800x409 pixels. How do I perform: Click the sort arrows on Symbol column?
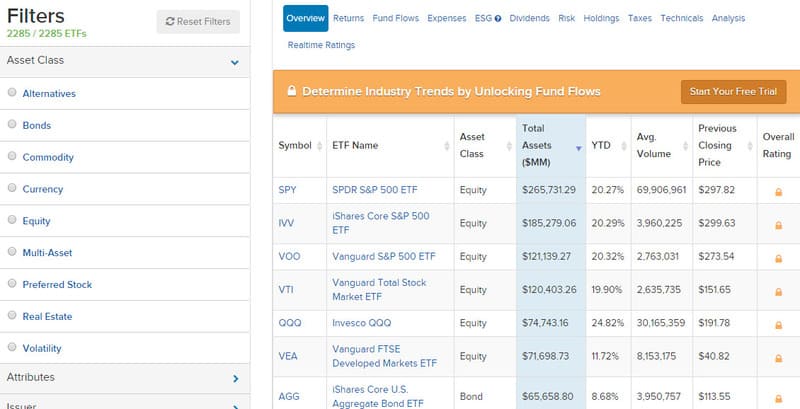tap(321, 146)
